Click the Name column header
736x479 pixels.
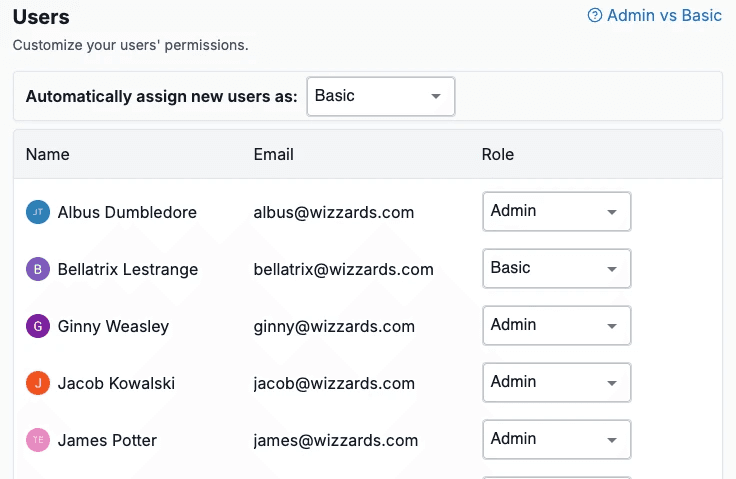click(x=48, y=154)
